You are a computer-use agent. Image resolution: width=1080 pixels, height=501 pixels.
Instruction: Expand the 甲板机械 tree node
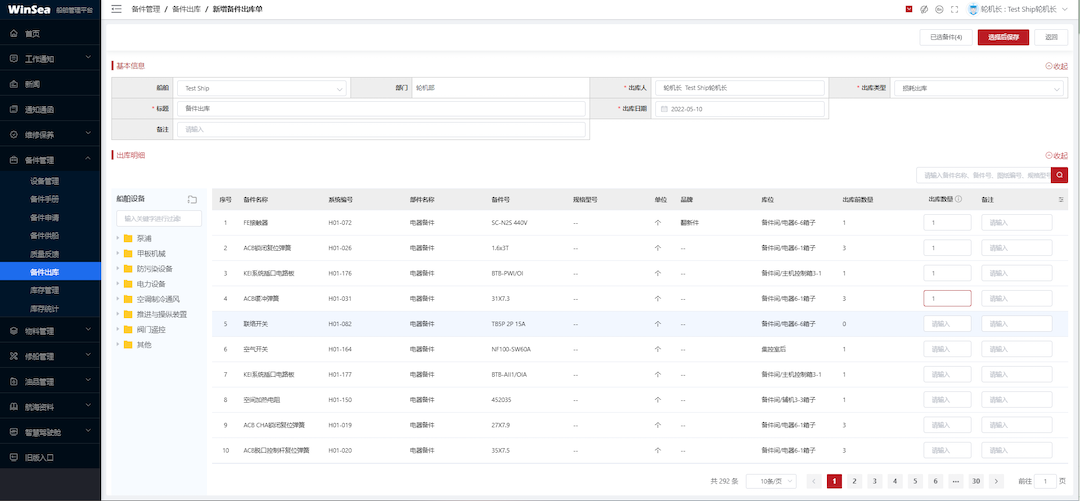click(x=118, y=254)
